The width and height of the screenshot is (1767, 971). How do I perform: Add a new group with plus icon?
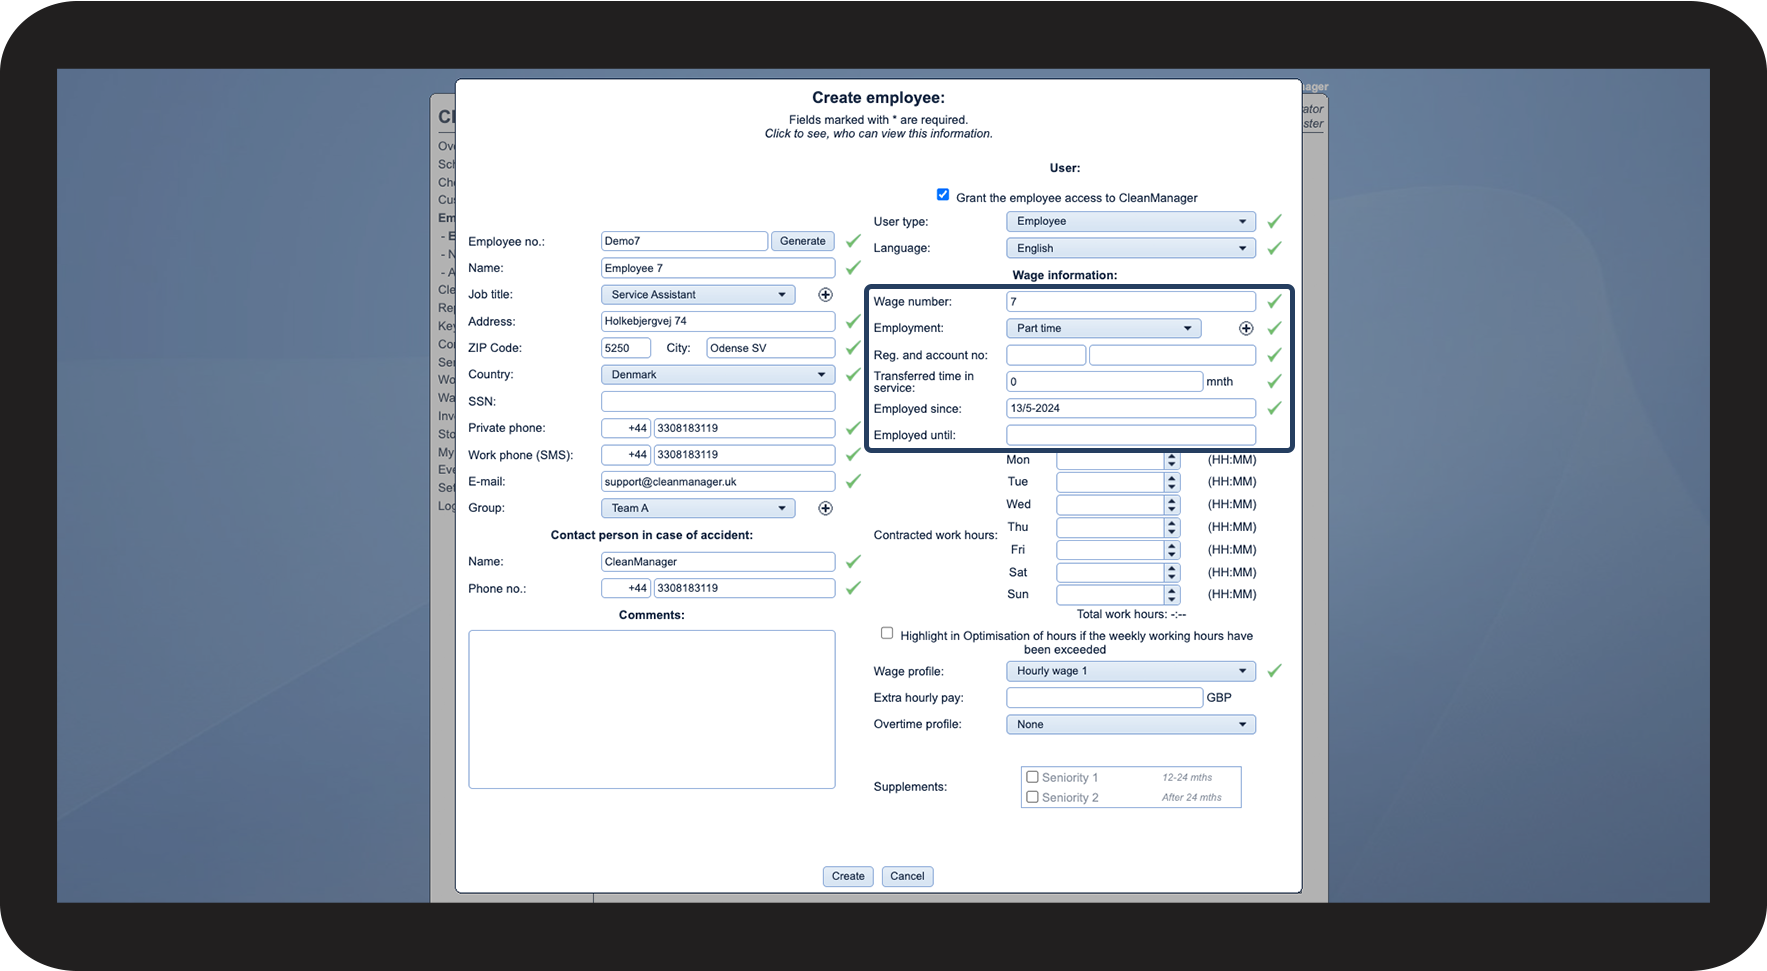coord(825,508)
